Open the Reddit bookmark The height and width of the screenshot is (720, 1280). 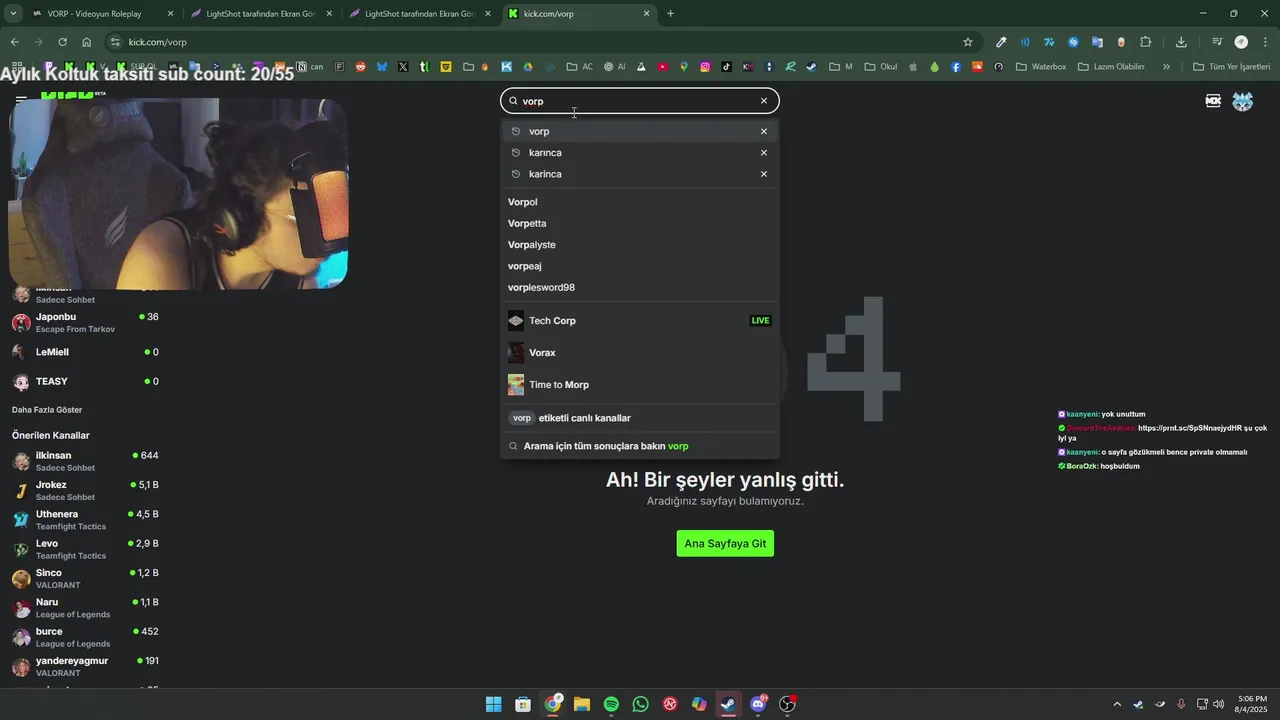[360, 67]
